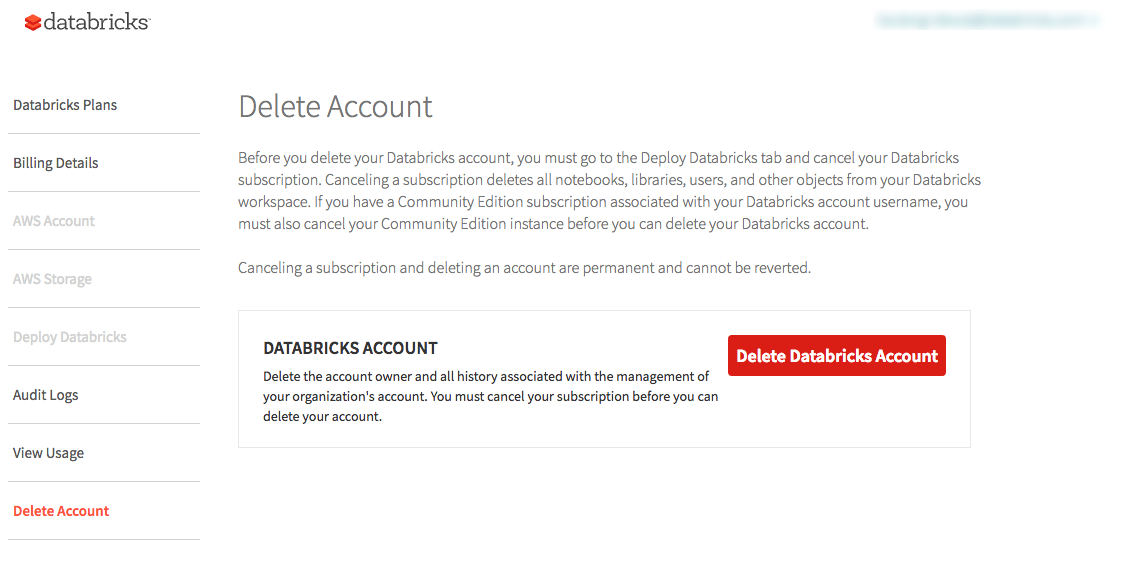This screenshot has width=1129, height=570.
Task: Click the 'Delete the account owner' description text
Action: coord(486,376)
